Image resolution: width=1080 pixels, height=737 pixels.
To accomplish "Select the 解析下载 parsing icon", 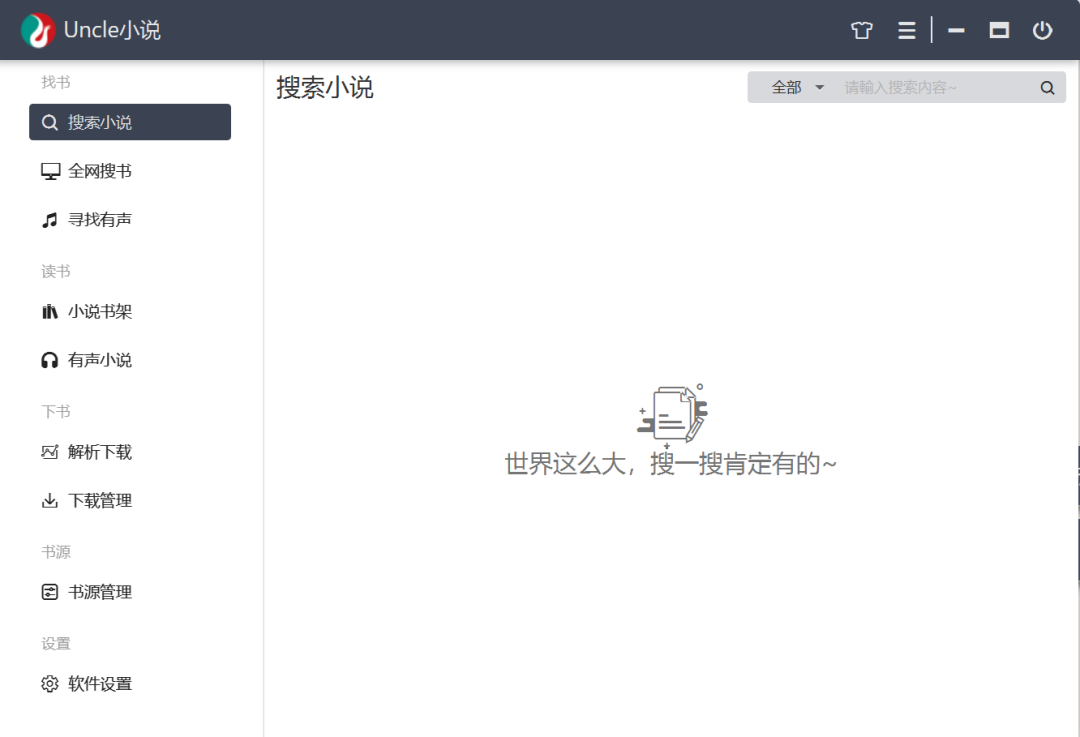I will [x=50, y=452].
